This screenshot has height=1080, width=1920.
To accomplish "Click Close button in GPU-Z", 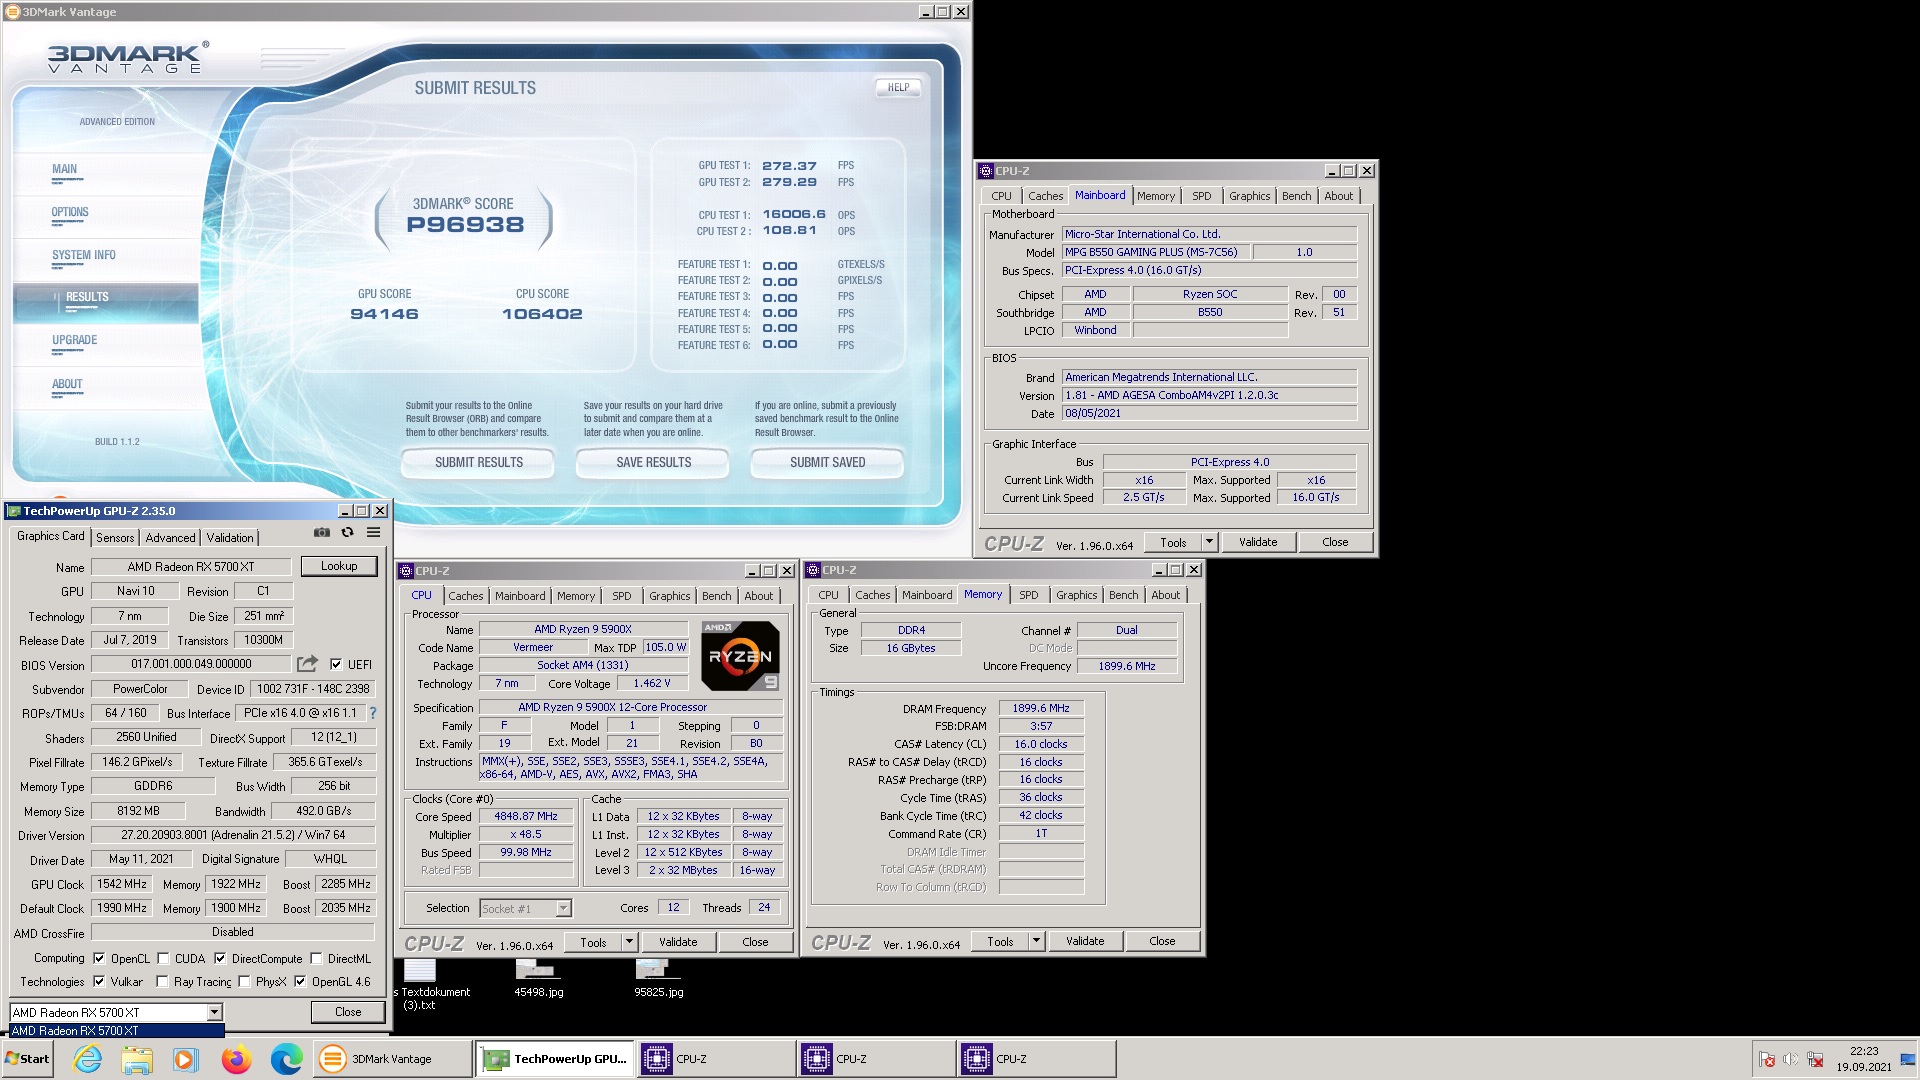I will [348, 1012].
